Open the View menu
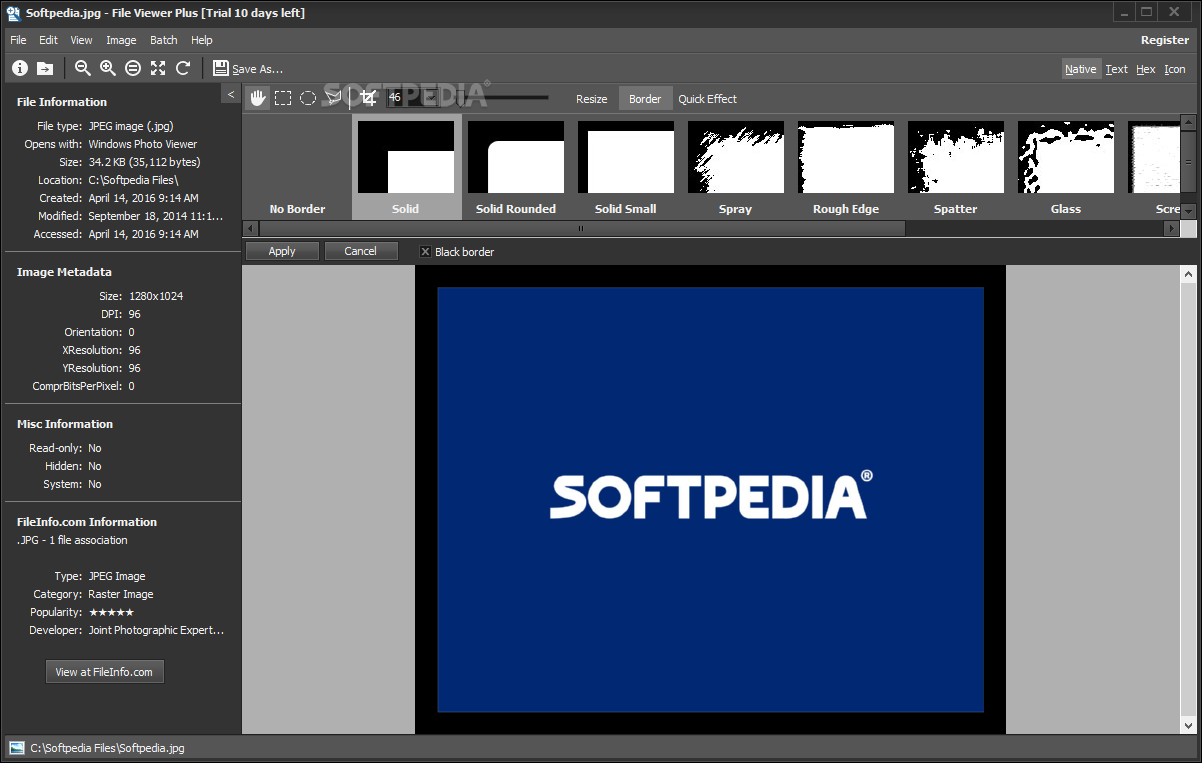 (x=81, y=40)
